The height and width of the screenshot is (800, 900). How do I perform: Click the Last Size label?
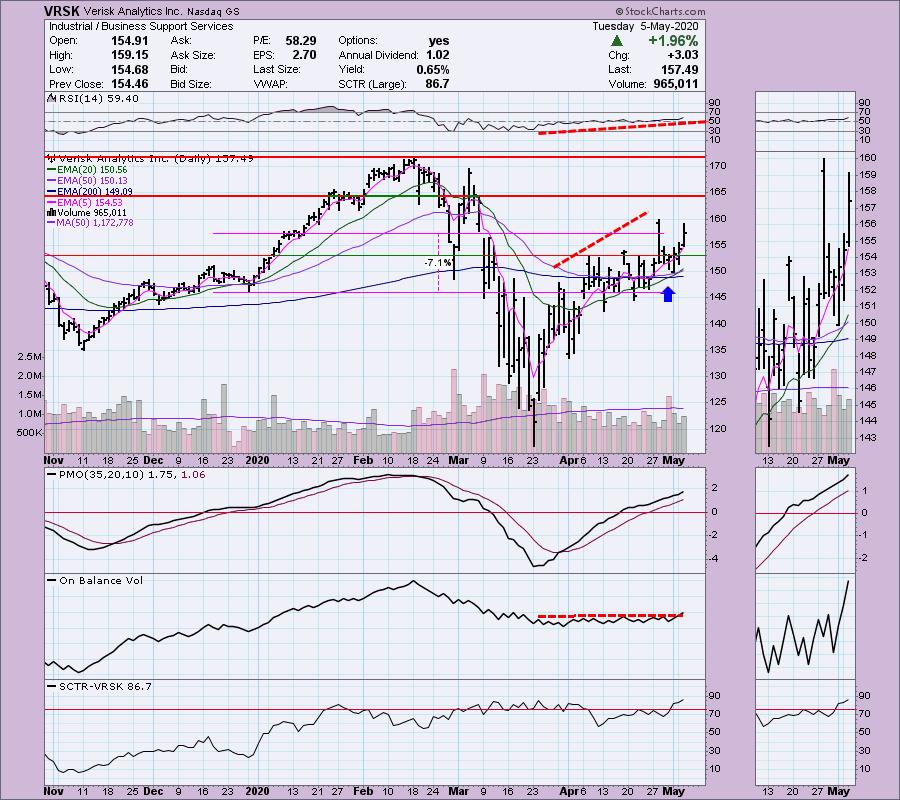pos(277,69)
